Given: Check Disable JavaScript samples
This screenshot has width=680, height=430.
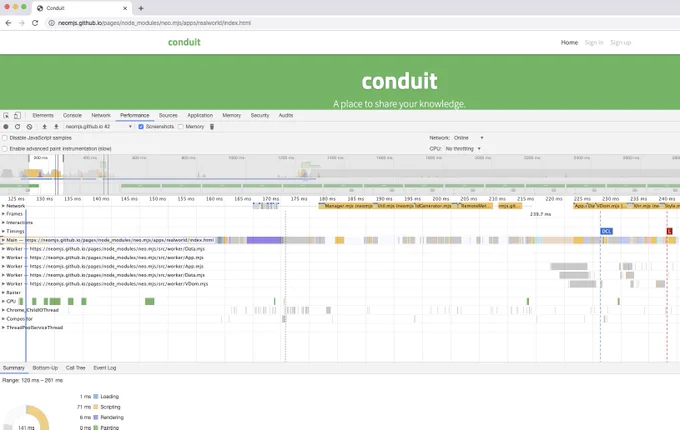Looking at the screenshot, I should tap(5, 138).
